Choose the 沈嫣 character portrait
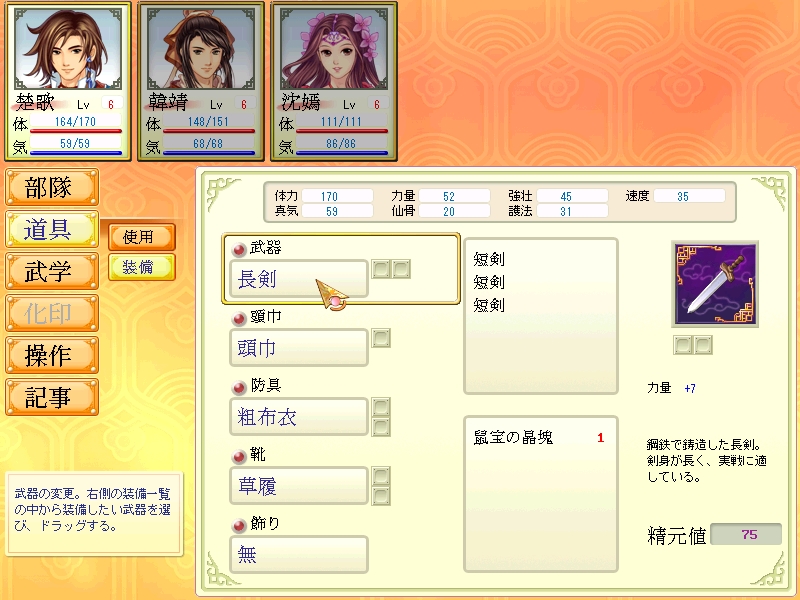This screenshot has height=600, width=800. pyautogui.click(x=334, y=48)
